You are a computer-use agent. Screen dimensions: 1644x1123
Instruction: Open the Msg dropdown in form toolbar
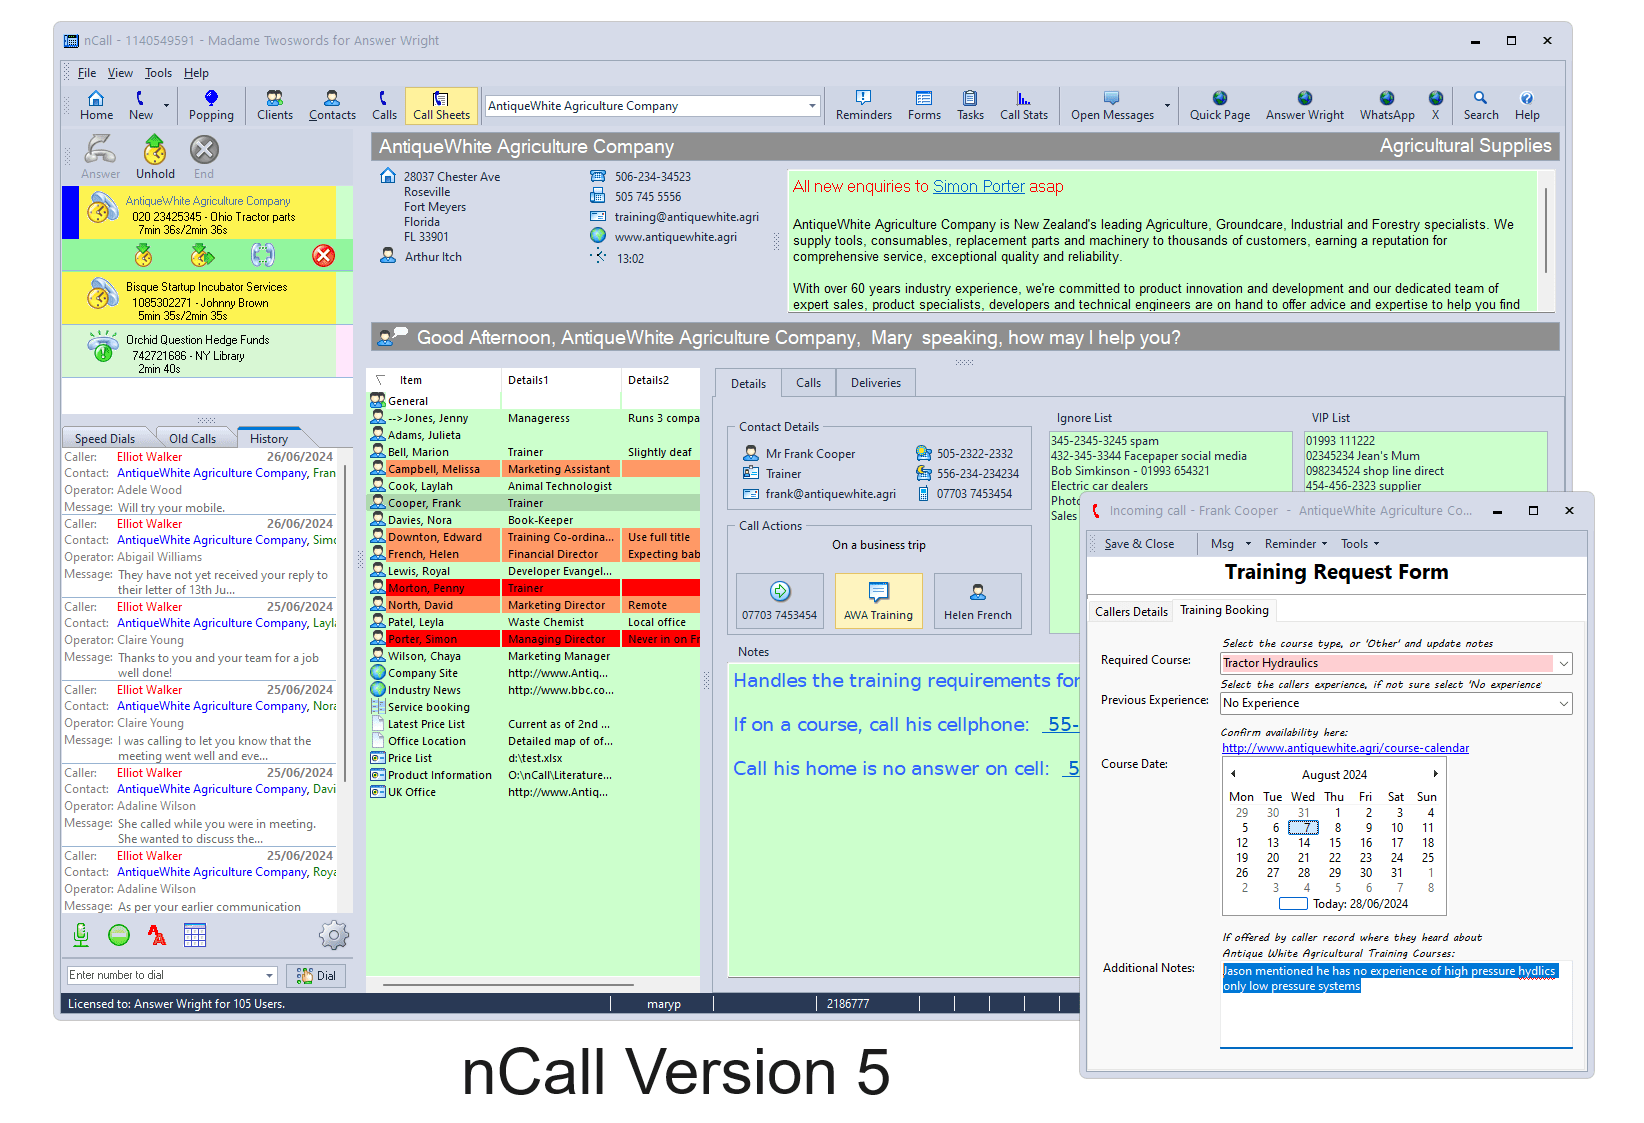pyautogui.click(x=1230, y=544)
